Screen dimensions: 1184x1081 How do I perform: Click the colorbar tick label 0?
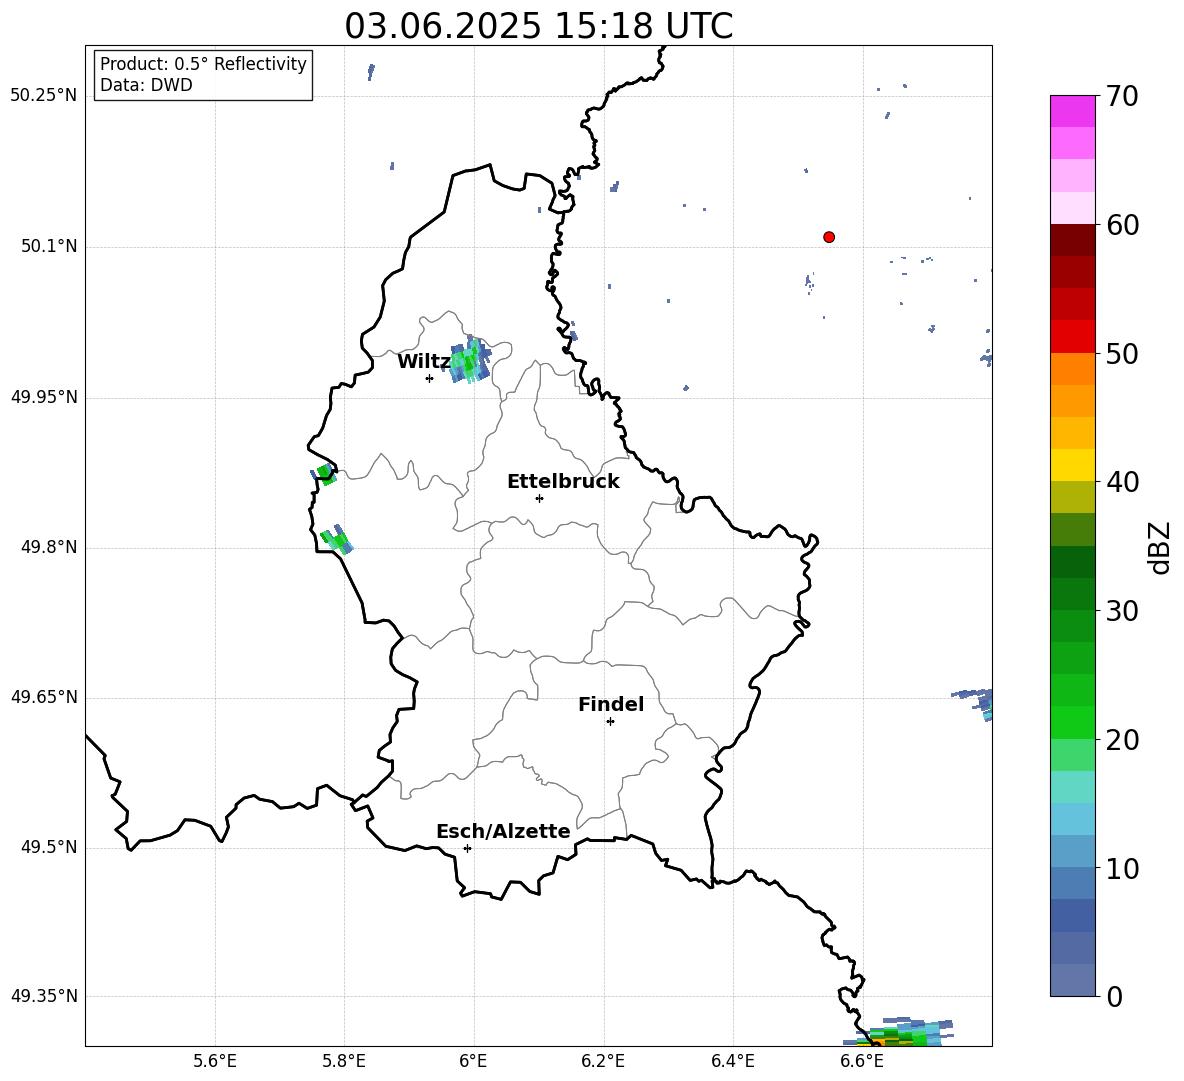point(1114,997)
